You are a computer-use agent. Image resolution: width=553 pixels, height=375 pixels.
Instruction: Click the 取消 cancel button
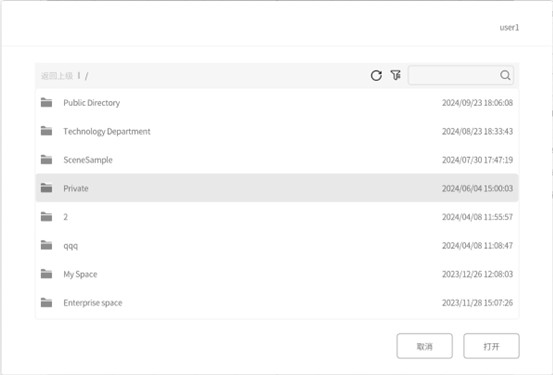(x=425, y=346)
